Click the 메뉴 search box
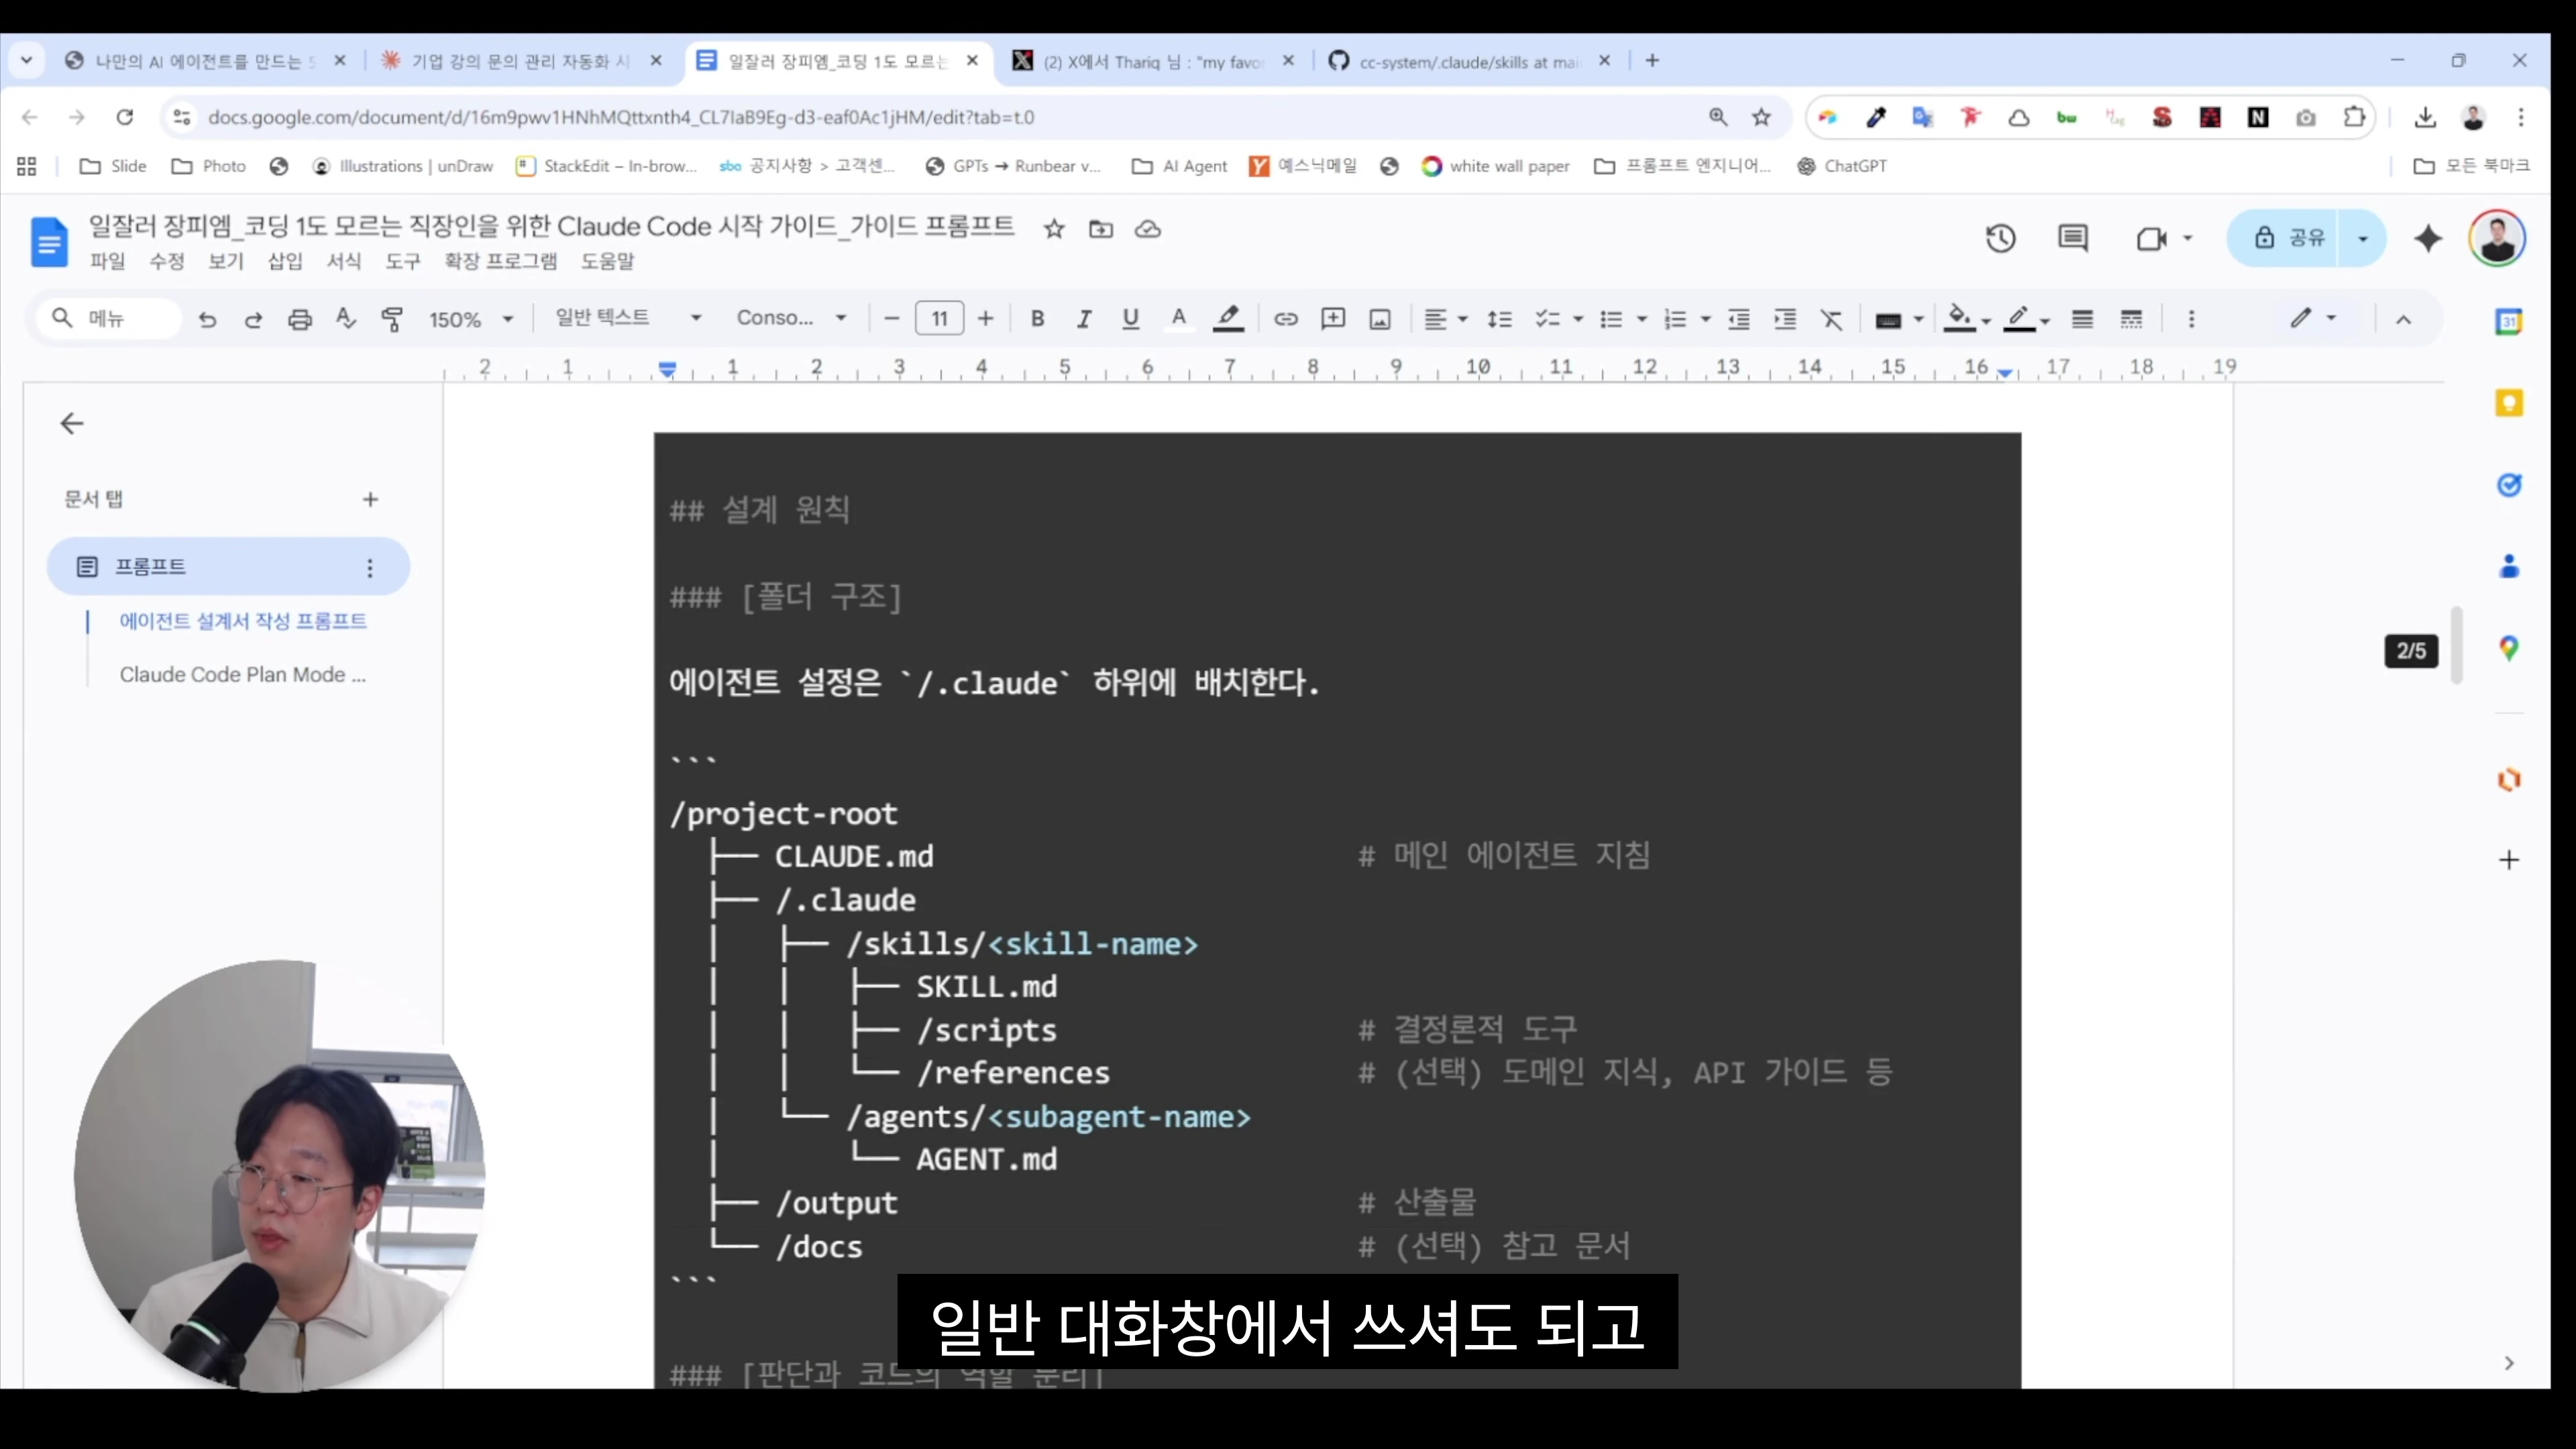This screenshot has width=2576, height=1449. coord(108,319)
